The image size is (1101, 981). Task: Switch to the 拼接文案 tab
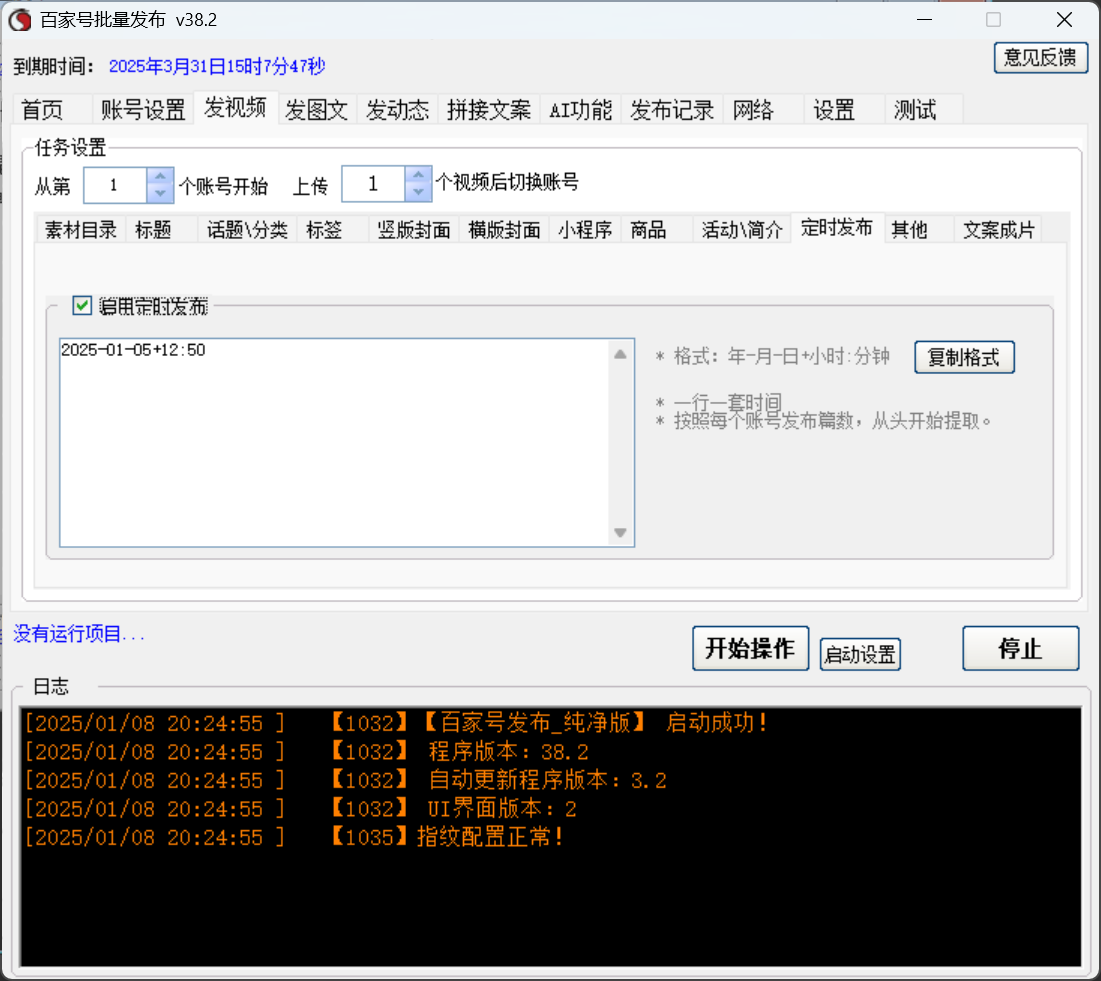click(x=489, y=110)
